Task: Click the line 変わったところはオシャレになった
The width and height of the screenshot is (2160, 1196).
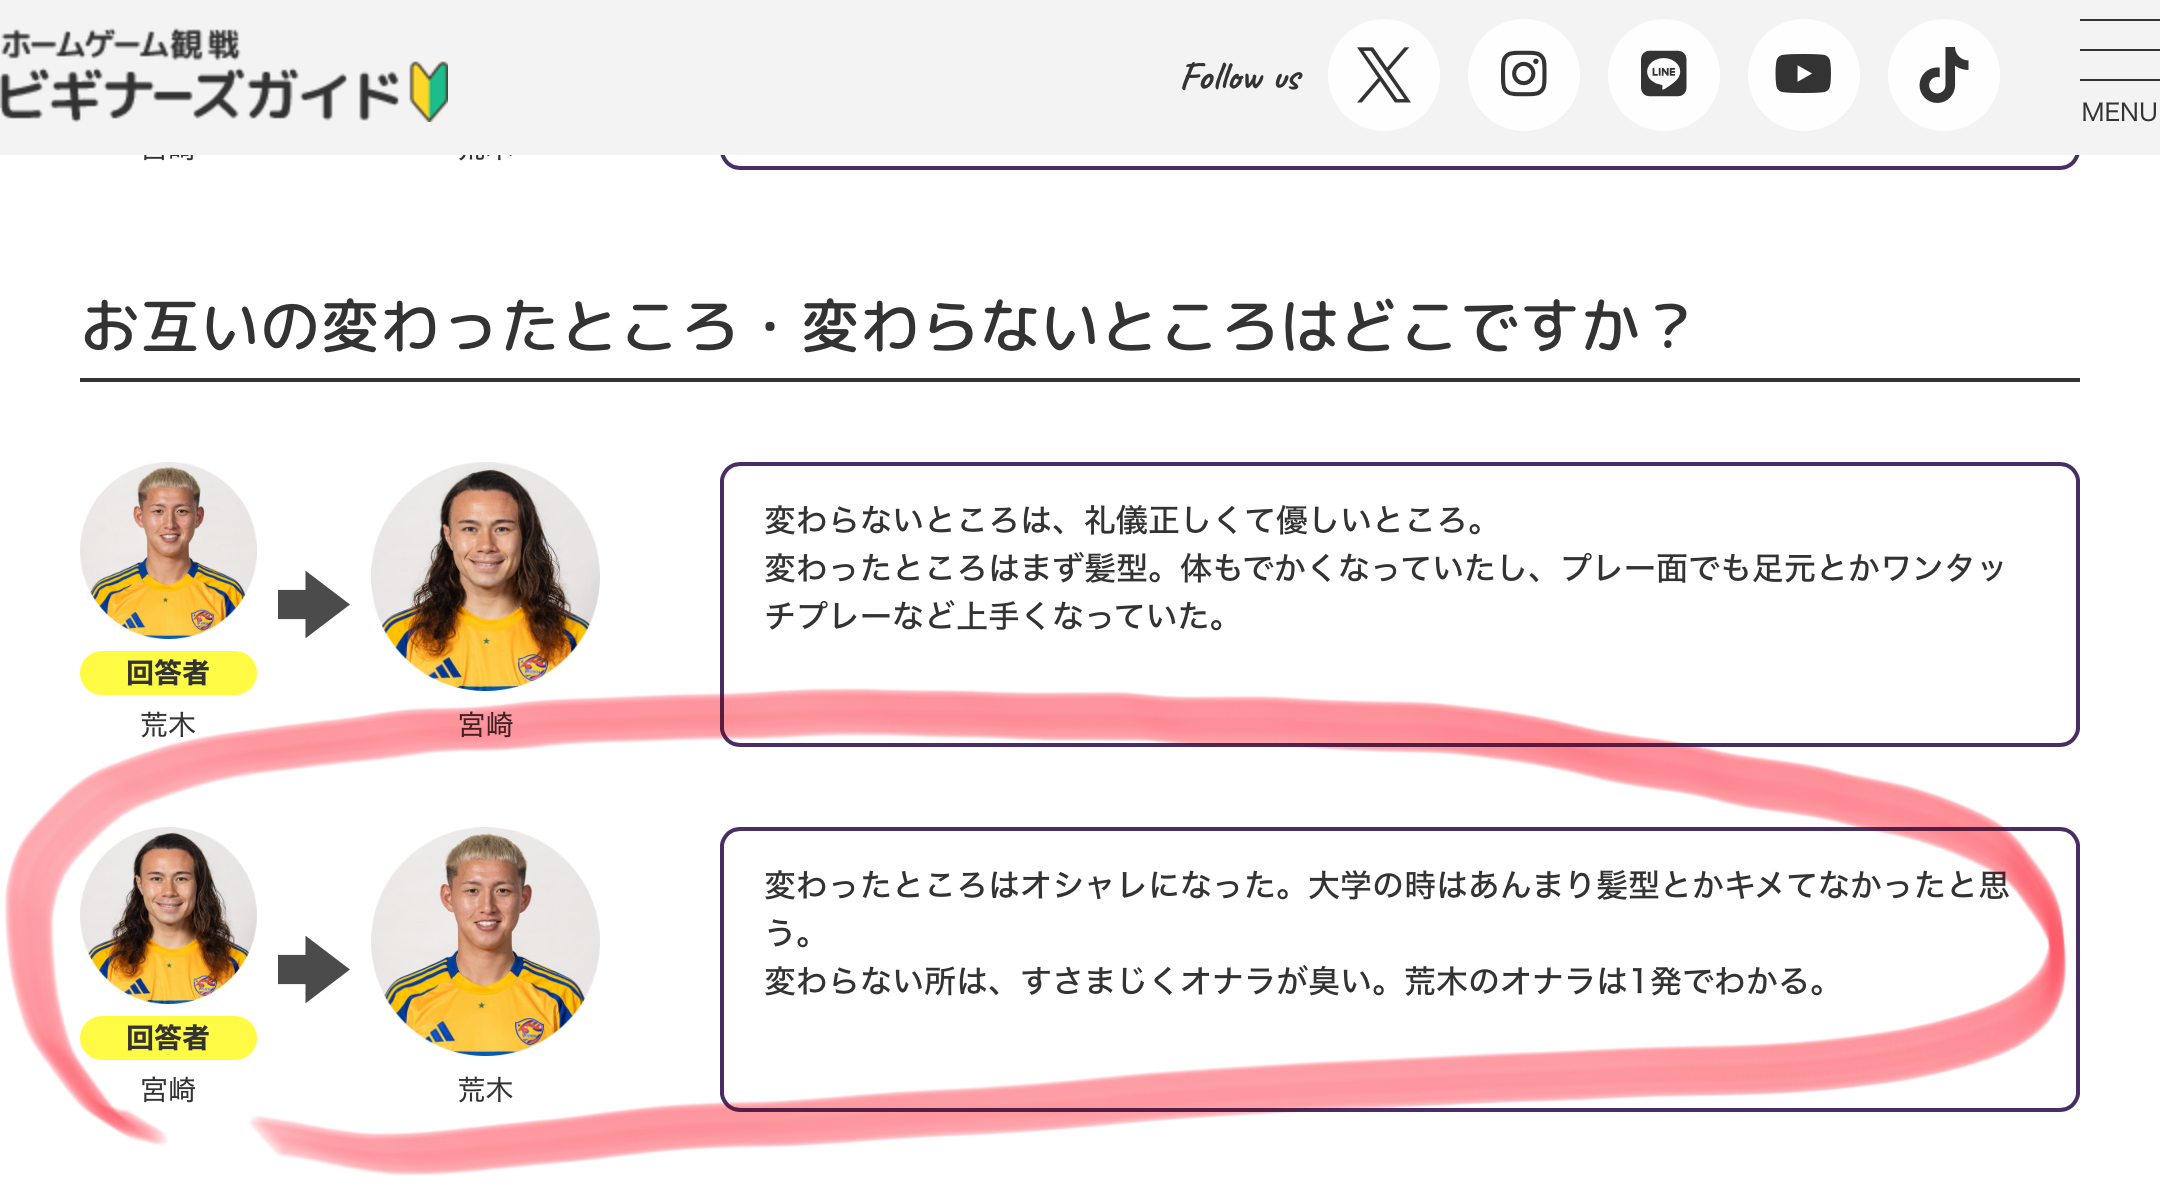Action: [x=1387, y=885]
